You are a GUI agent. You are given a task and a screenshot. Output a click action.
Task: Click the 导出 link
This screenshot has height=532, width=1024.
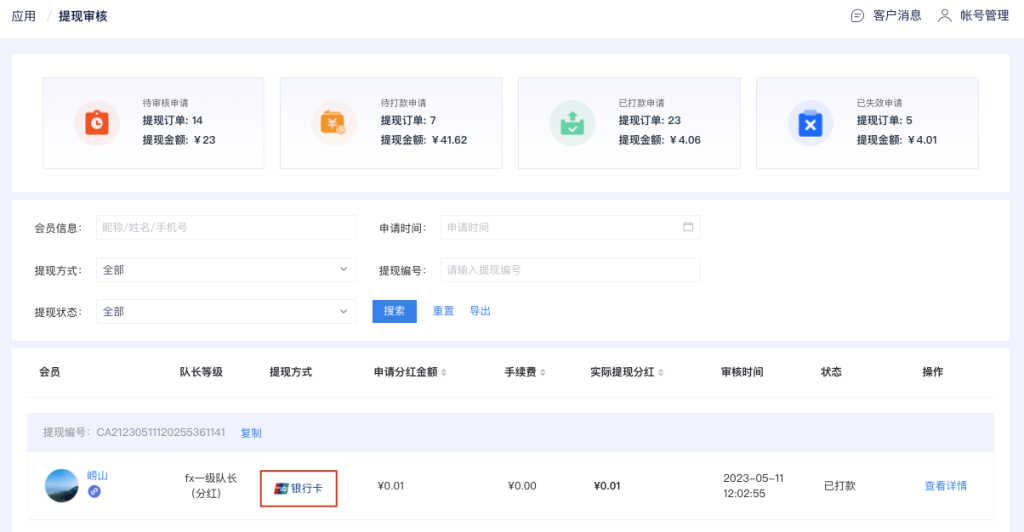tap(480, 311)
